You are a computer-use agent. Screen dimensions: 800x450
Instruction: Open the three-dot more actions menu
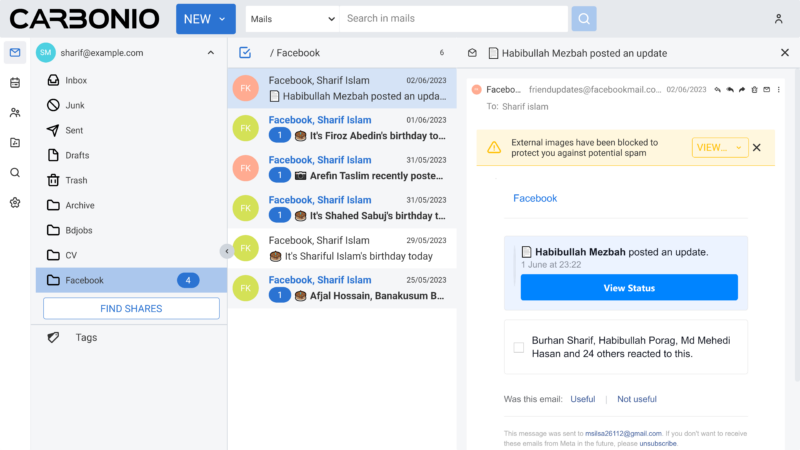[779, 90]
